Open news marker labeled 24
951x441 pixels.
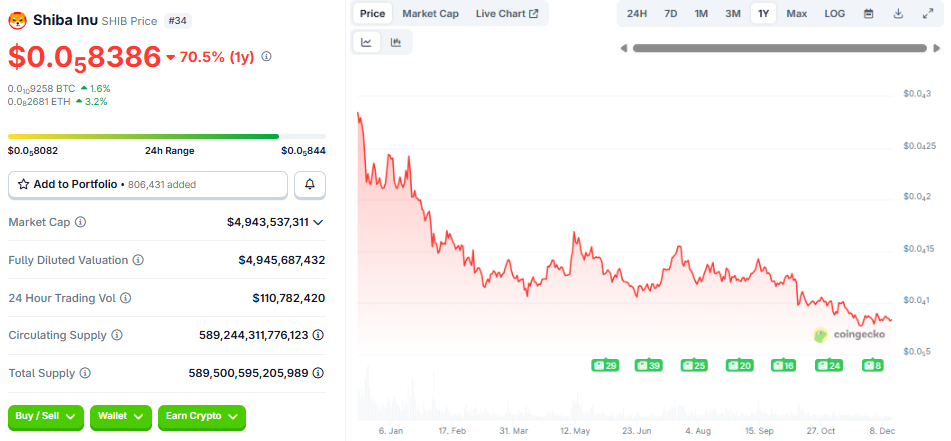coord(829,365)
